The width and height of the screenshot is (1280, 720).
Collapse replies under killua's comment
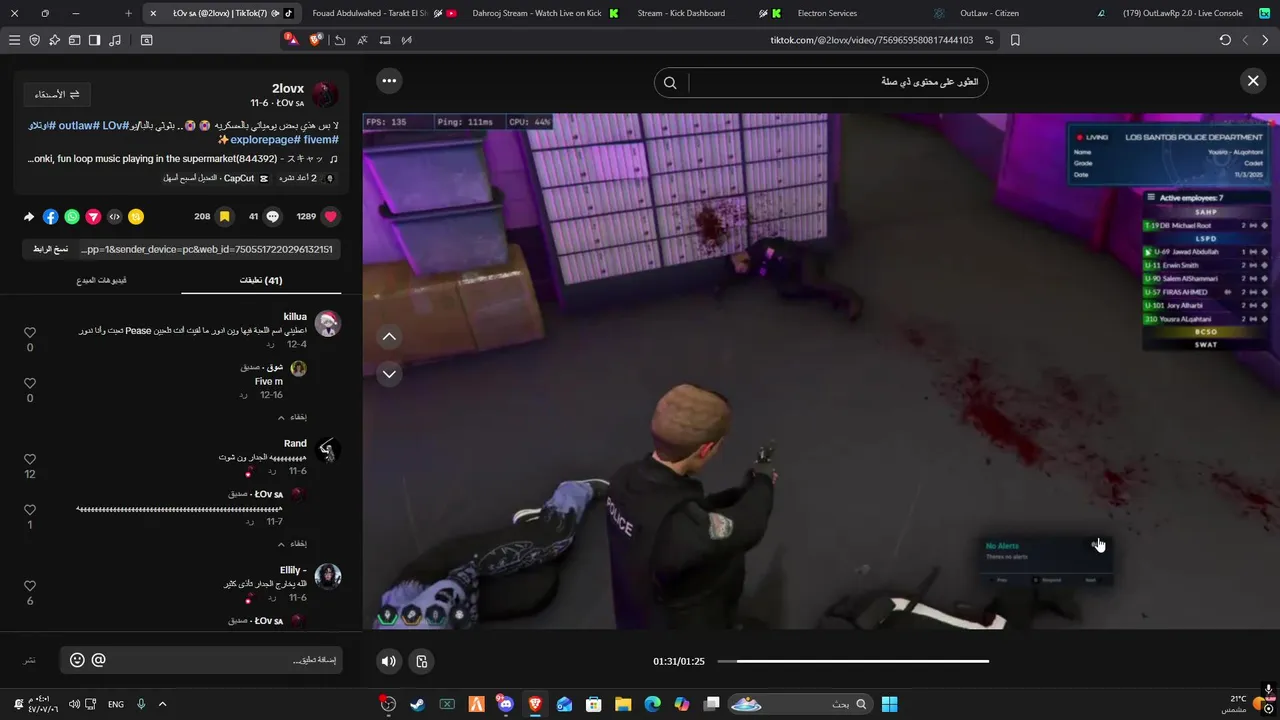pyautogui.click(x=292, y=417)
